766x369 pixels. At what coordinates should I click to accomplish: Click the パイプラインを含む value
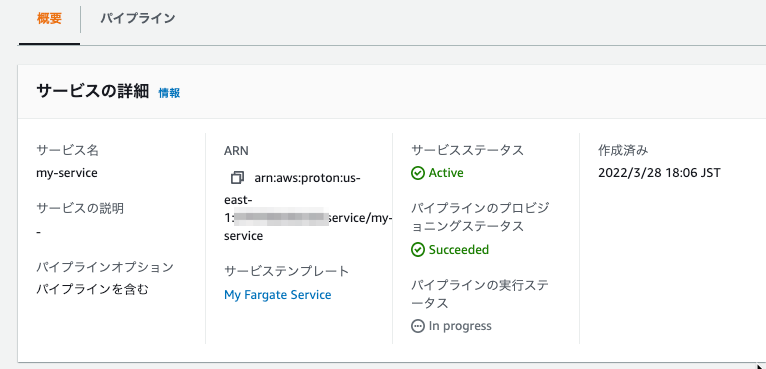[92, 290]
